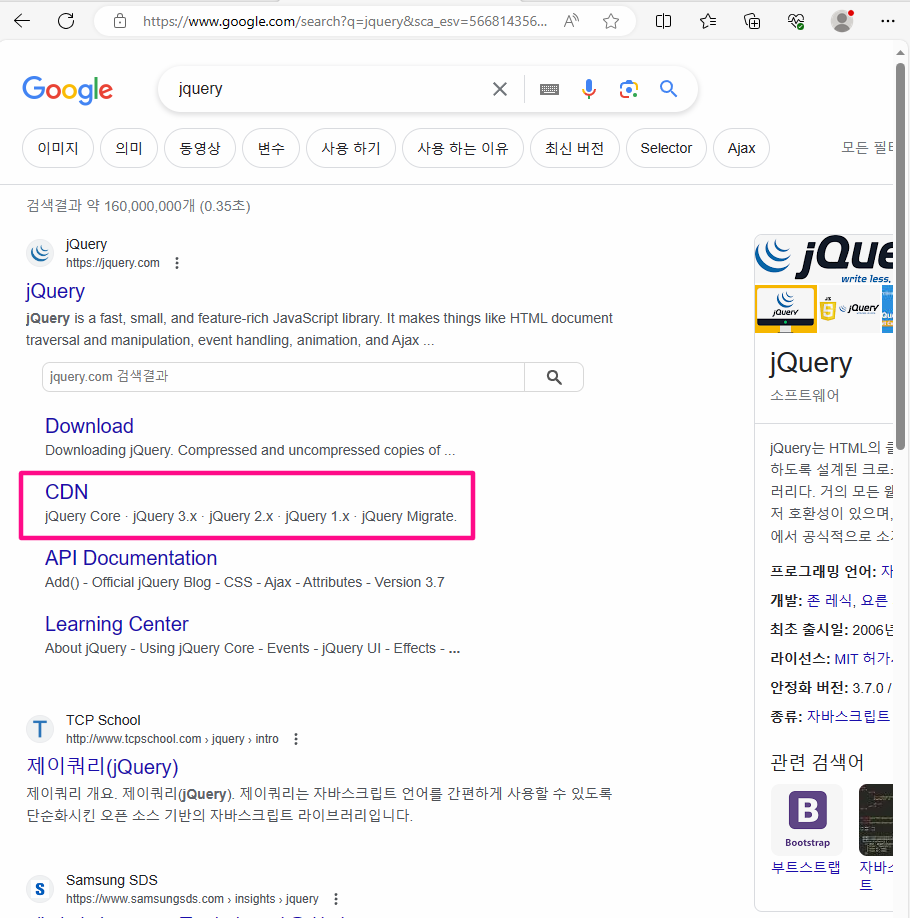Viewport: 910px width, 918px height.
Task: Click the Samsung SDS favicon
Action: pyautogui.click(x=40, y=889)
